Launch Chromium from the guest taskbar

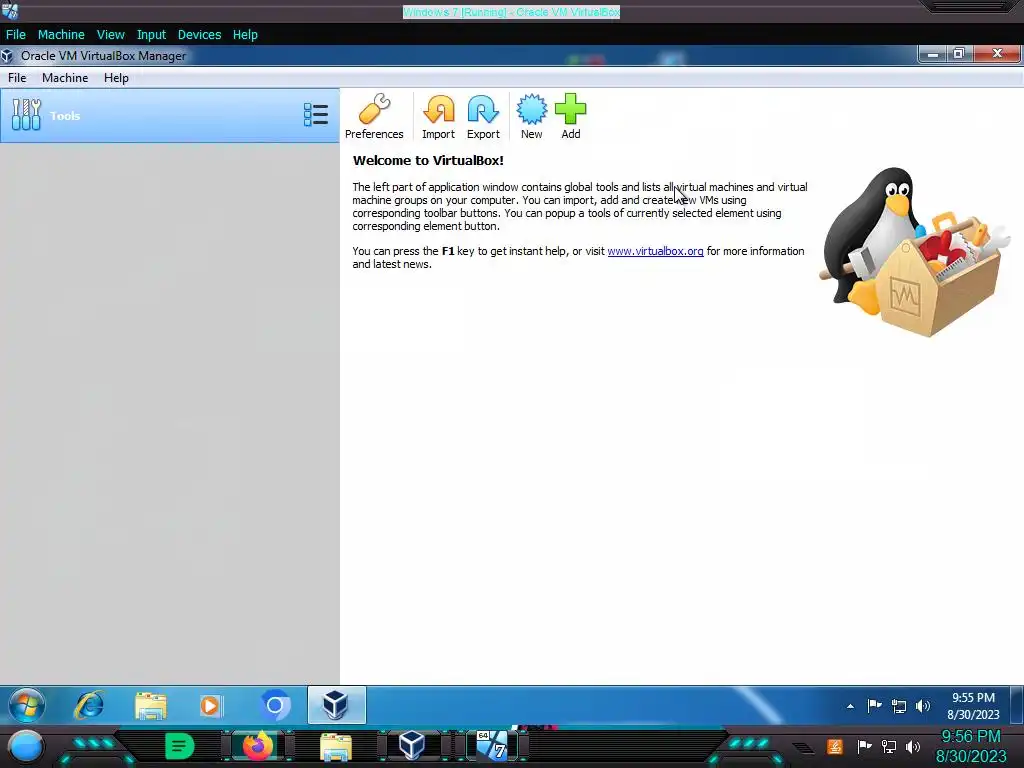tap(275, 706)
